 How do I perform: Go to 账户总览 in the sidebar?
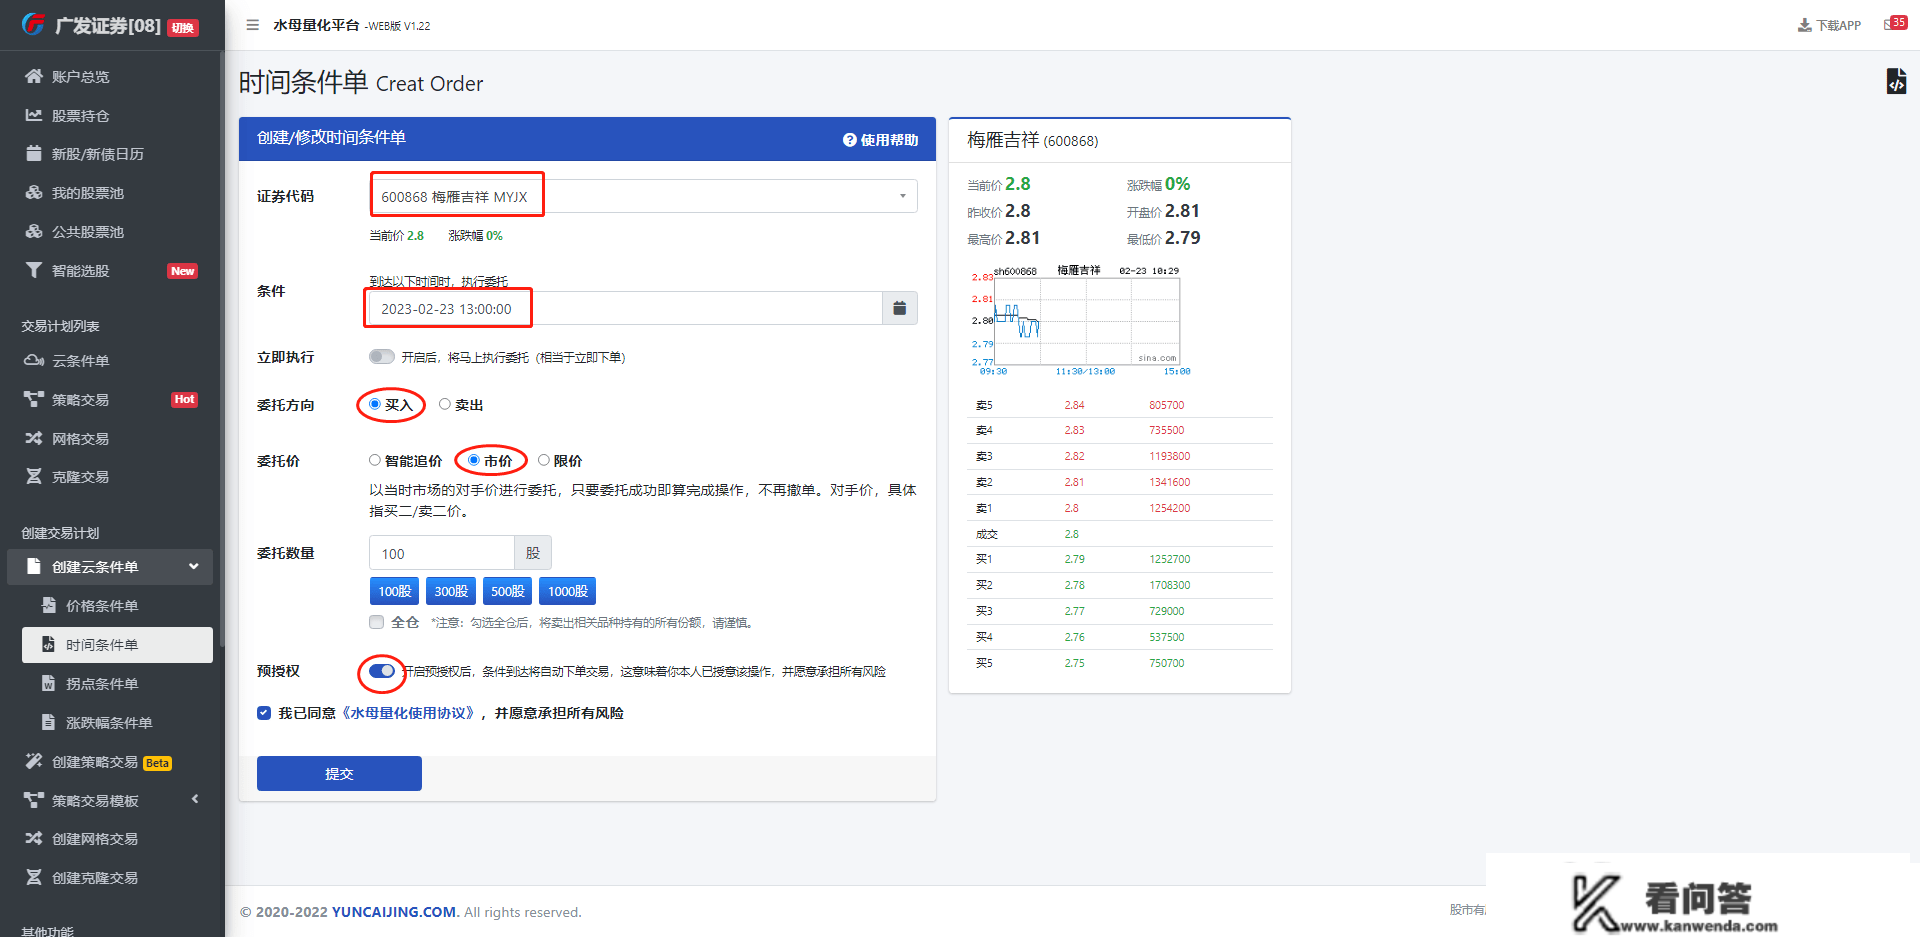112,76
